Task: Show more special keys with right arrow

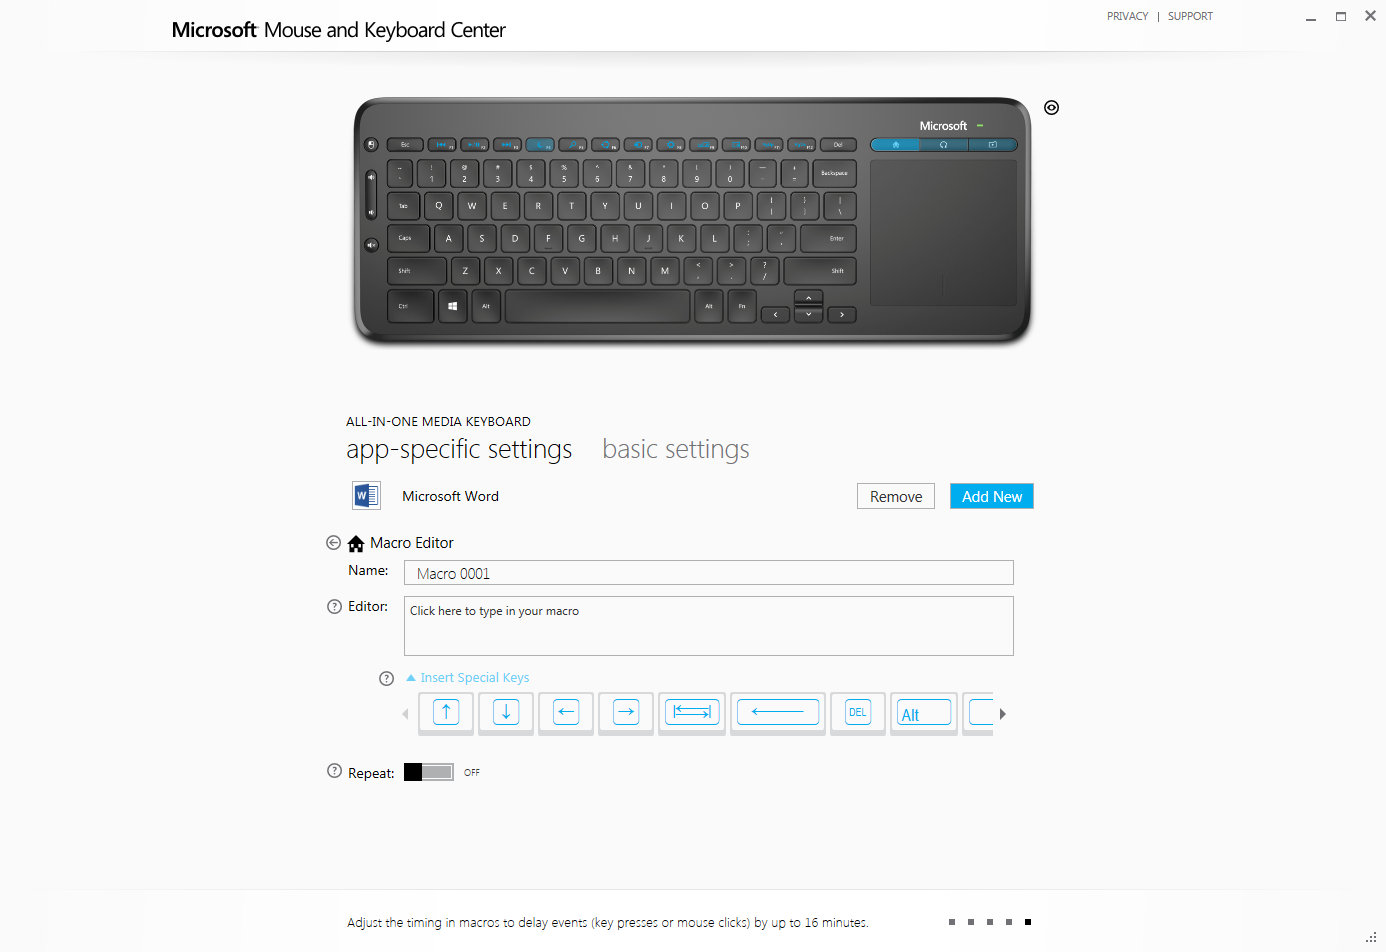Action: (x=1003, y=714)
